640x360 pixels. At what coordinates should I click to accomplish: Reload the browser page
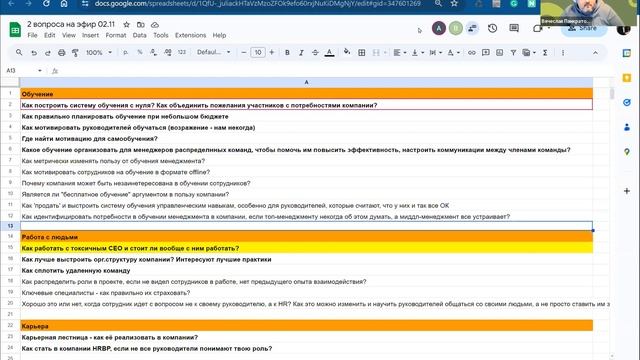click(x=46, y=4)
